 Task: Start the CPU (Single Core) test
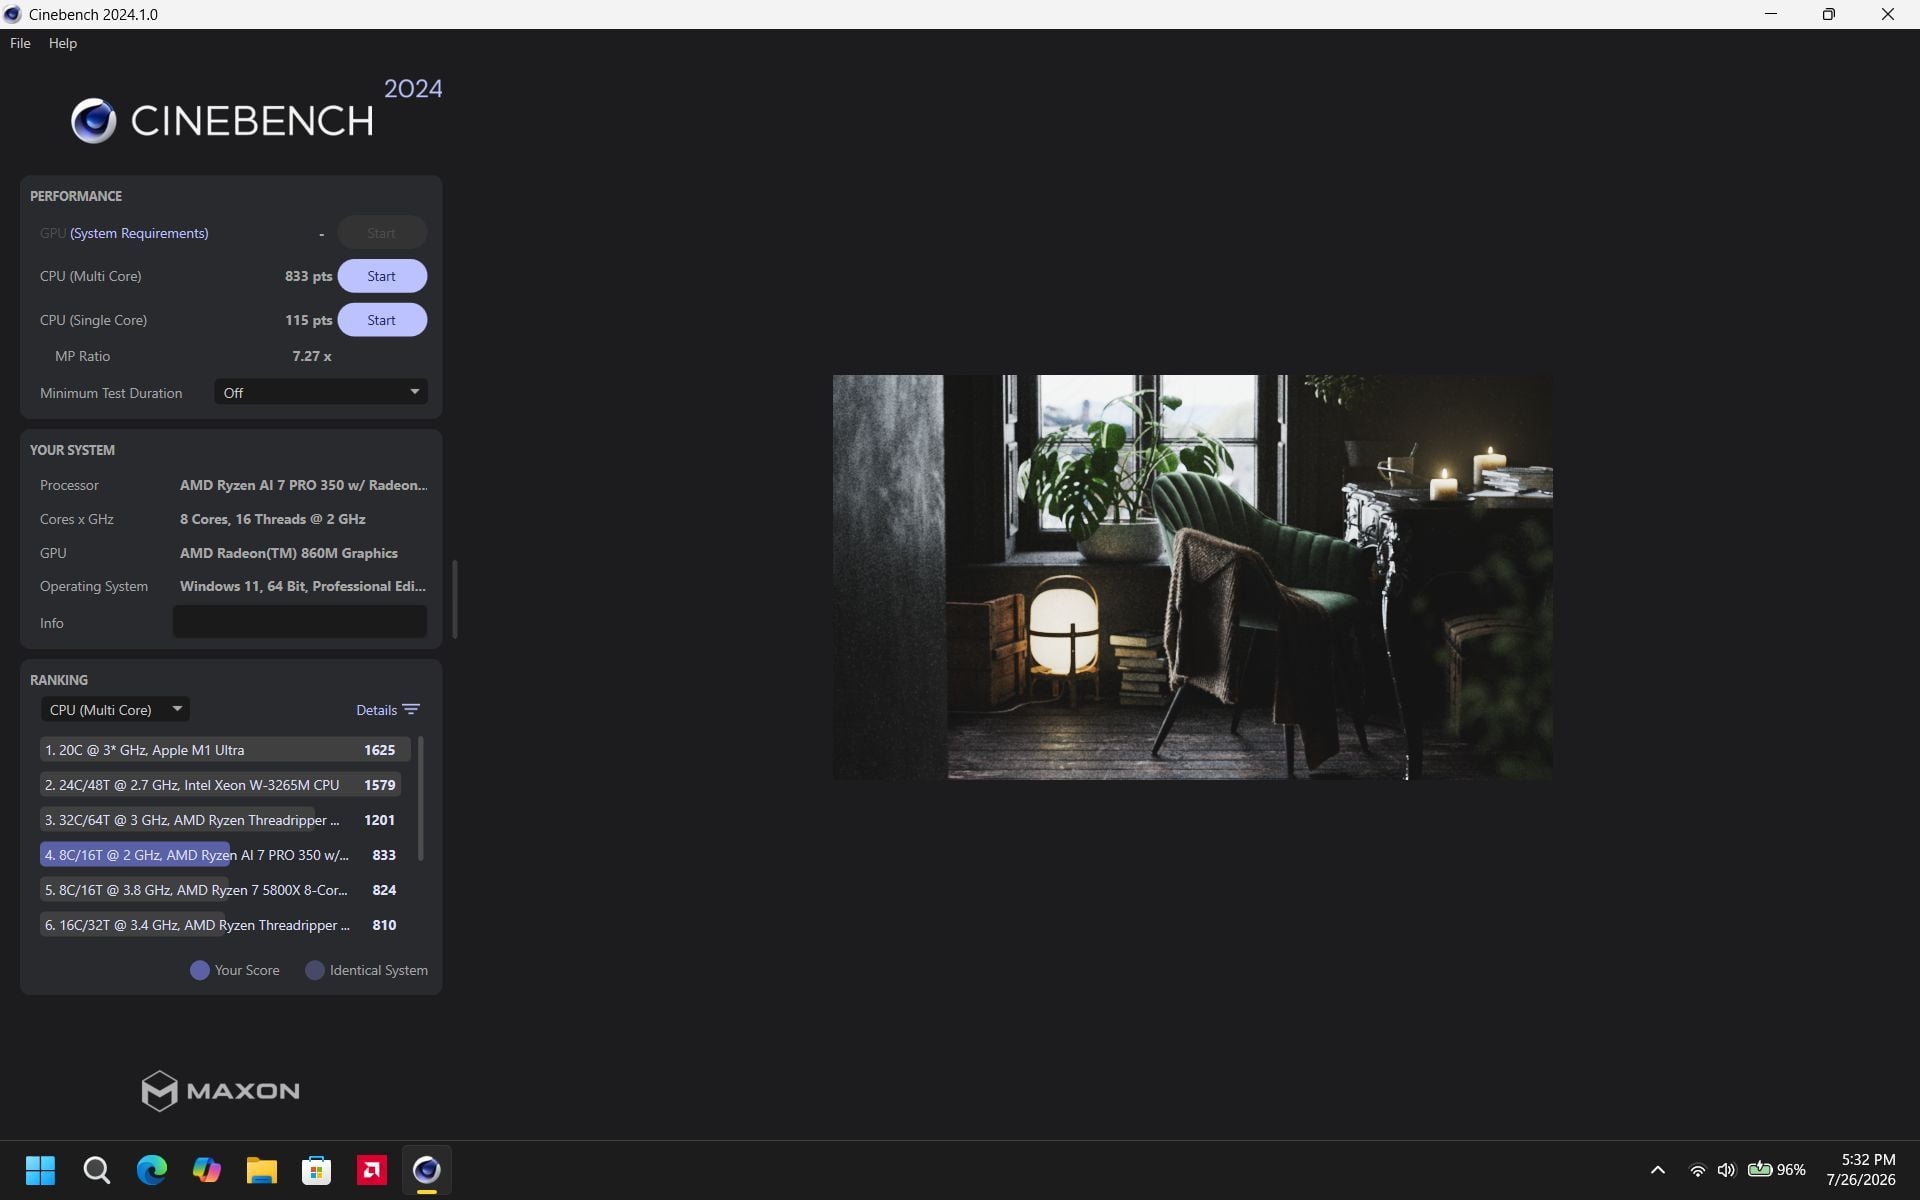pos(382,320)
